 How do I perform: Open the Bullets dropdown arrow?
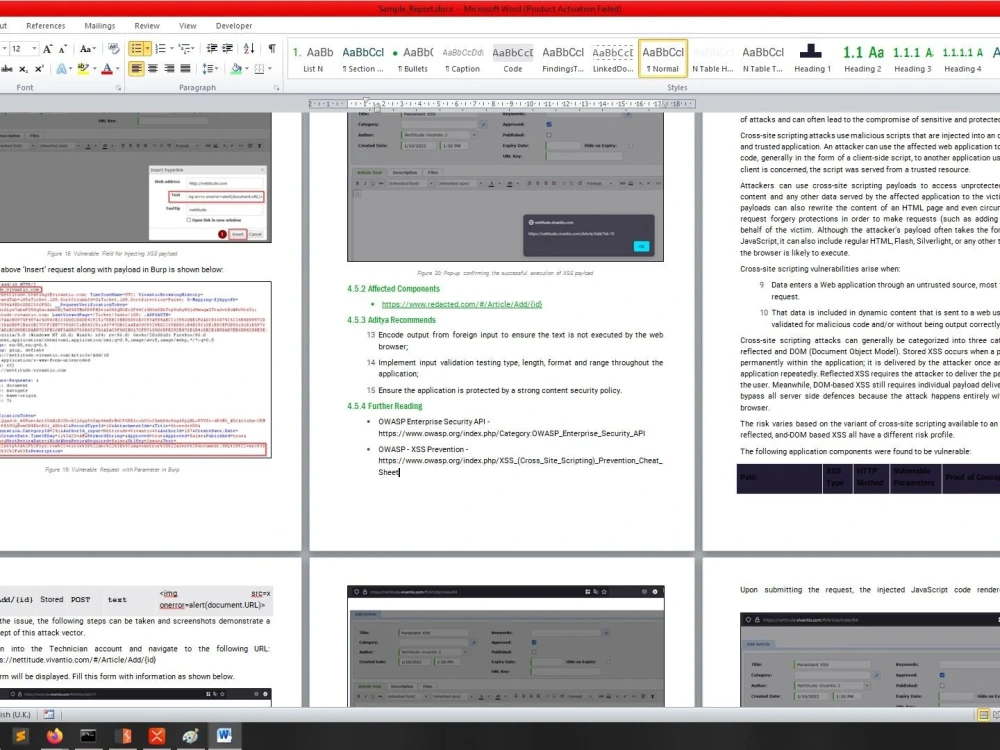tap(147, 48)
